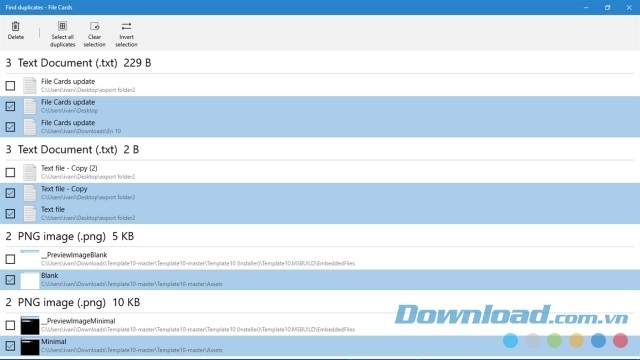
Task: Click the black thumbnail of __PreviewImageMinimal
Action: (30, 325)
